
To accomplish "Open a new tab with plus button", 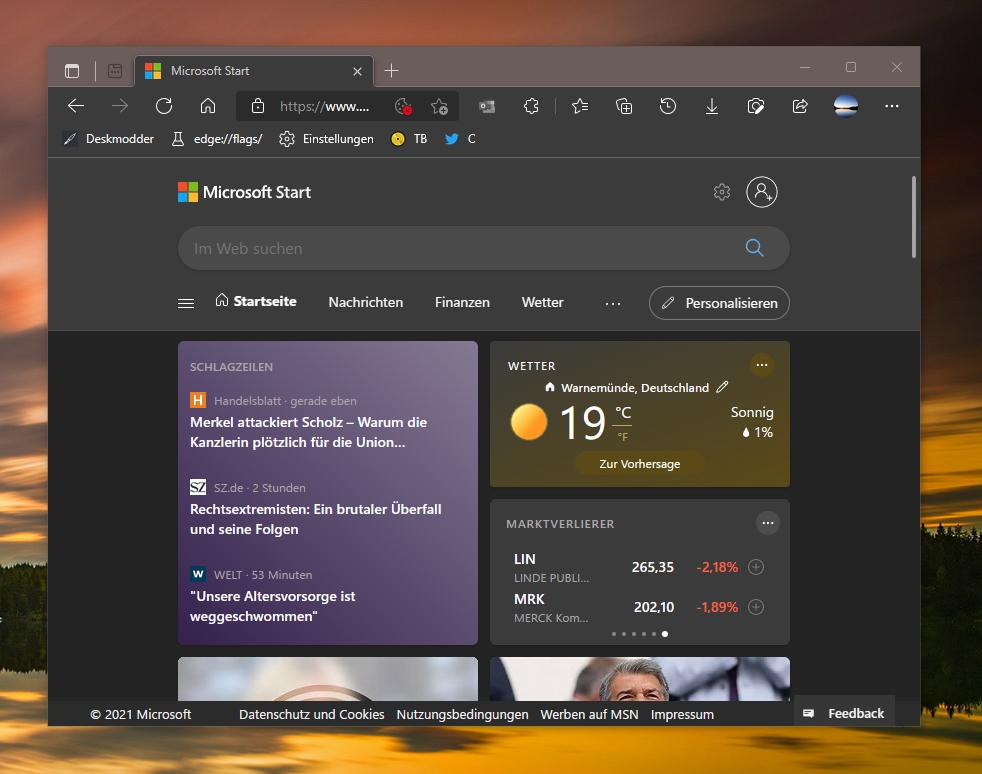I will coord(391,71).
